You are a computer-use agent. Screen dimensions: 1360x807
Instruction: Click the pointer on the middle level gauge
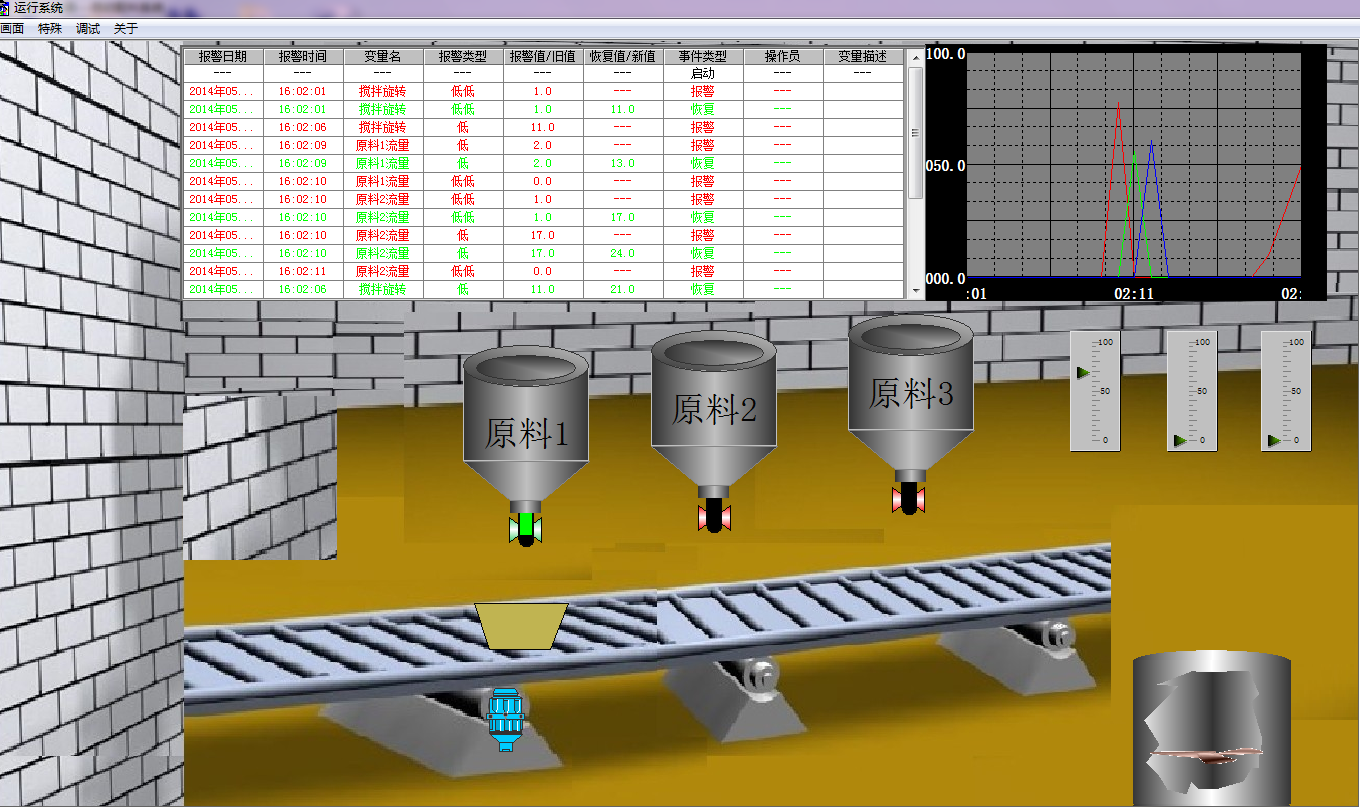[1181, 440]
